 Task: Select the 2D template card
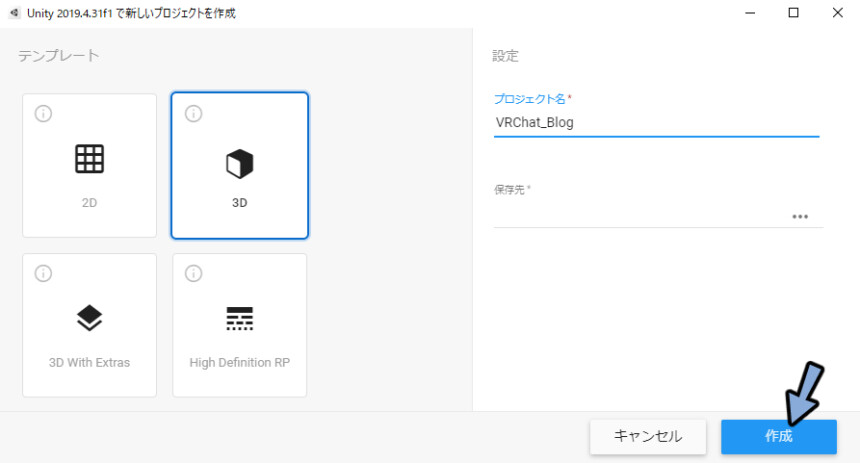pyautogui.click(x=89, y=166)
